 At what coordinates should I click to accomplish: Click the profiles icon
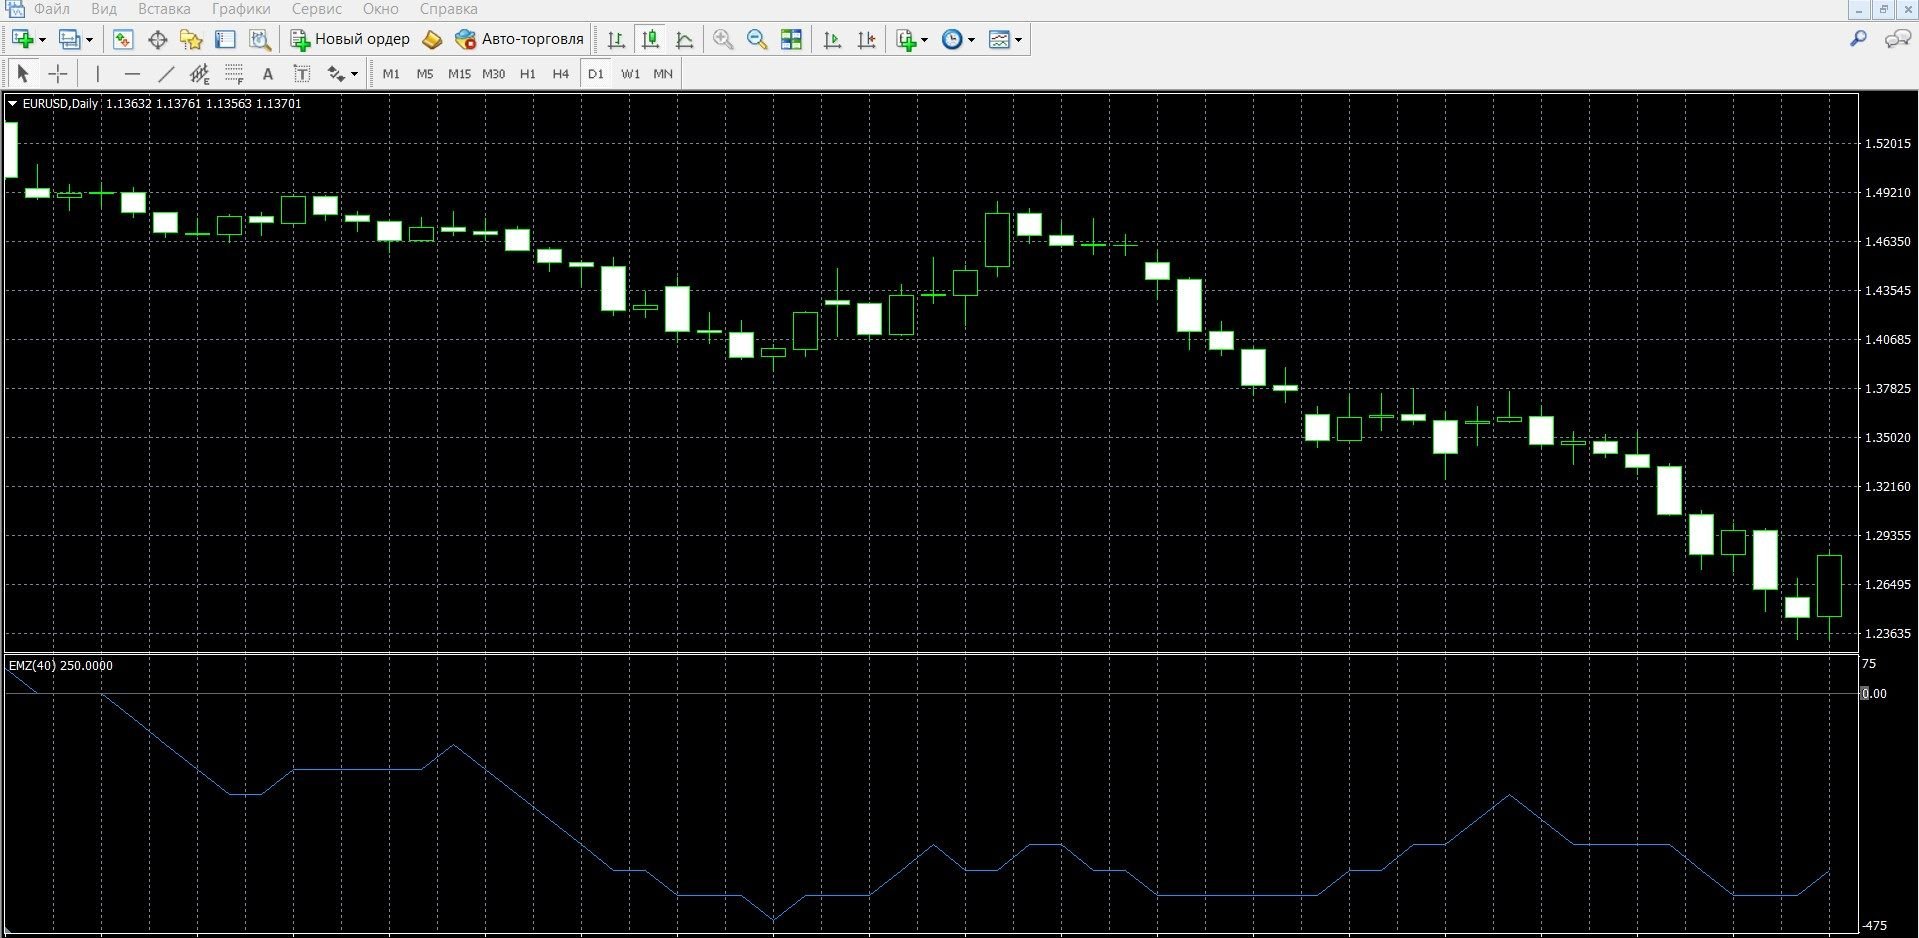coord(69,39)
